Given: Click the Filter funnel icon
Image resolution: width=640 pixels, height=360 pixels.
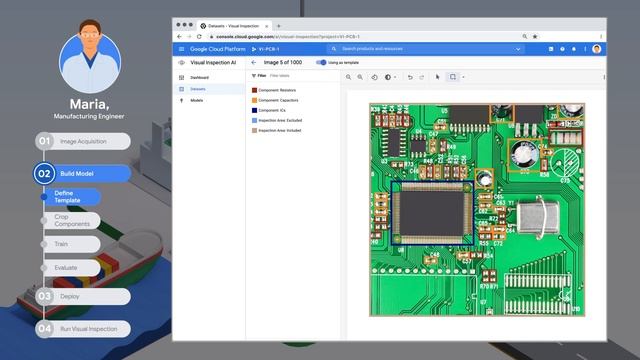Looking at the screenshot, I should tap(254, 76).
